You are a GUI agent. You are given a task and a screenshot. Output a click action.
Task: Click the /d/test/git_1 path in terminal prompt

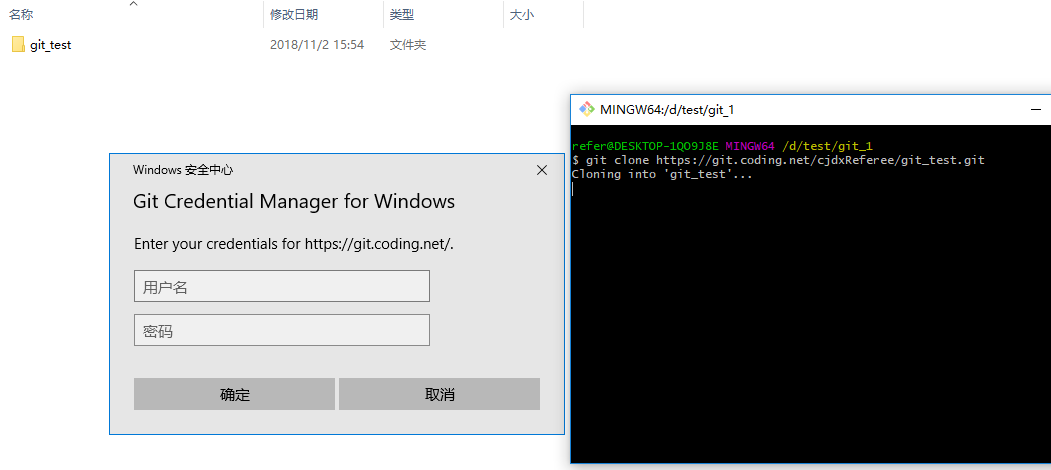point(827,146)
